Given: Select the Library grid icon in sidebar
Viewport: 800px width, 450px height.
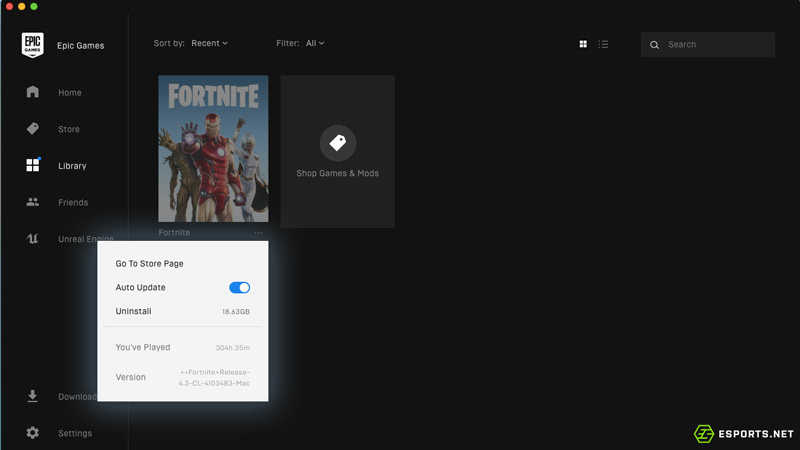Looking at the screenshot, I should click(33, 165).
